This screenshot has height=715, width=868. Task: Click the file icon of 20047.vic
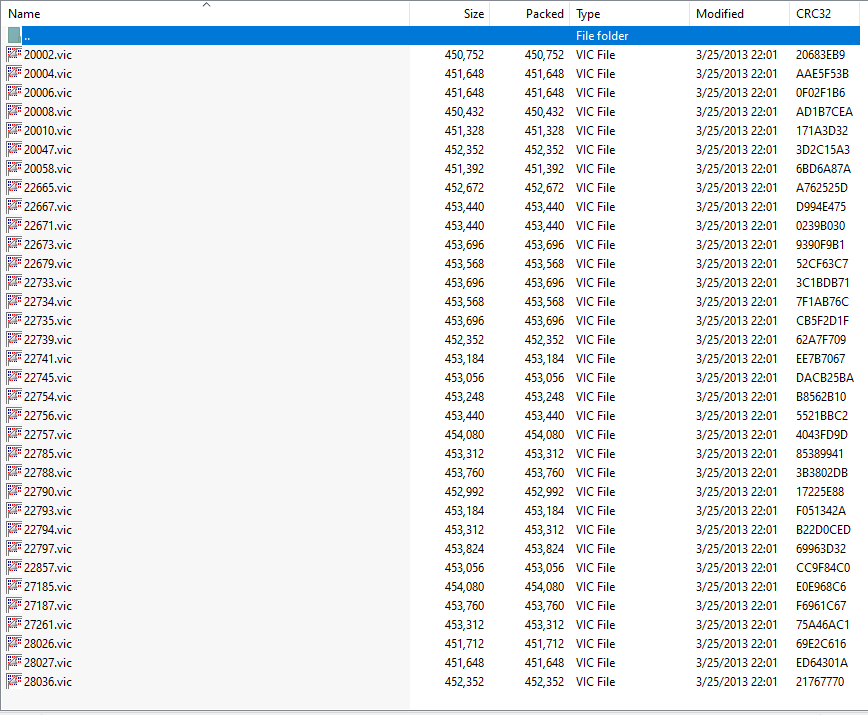pyautogui.click(x=14, y=149)
